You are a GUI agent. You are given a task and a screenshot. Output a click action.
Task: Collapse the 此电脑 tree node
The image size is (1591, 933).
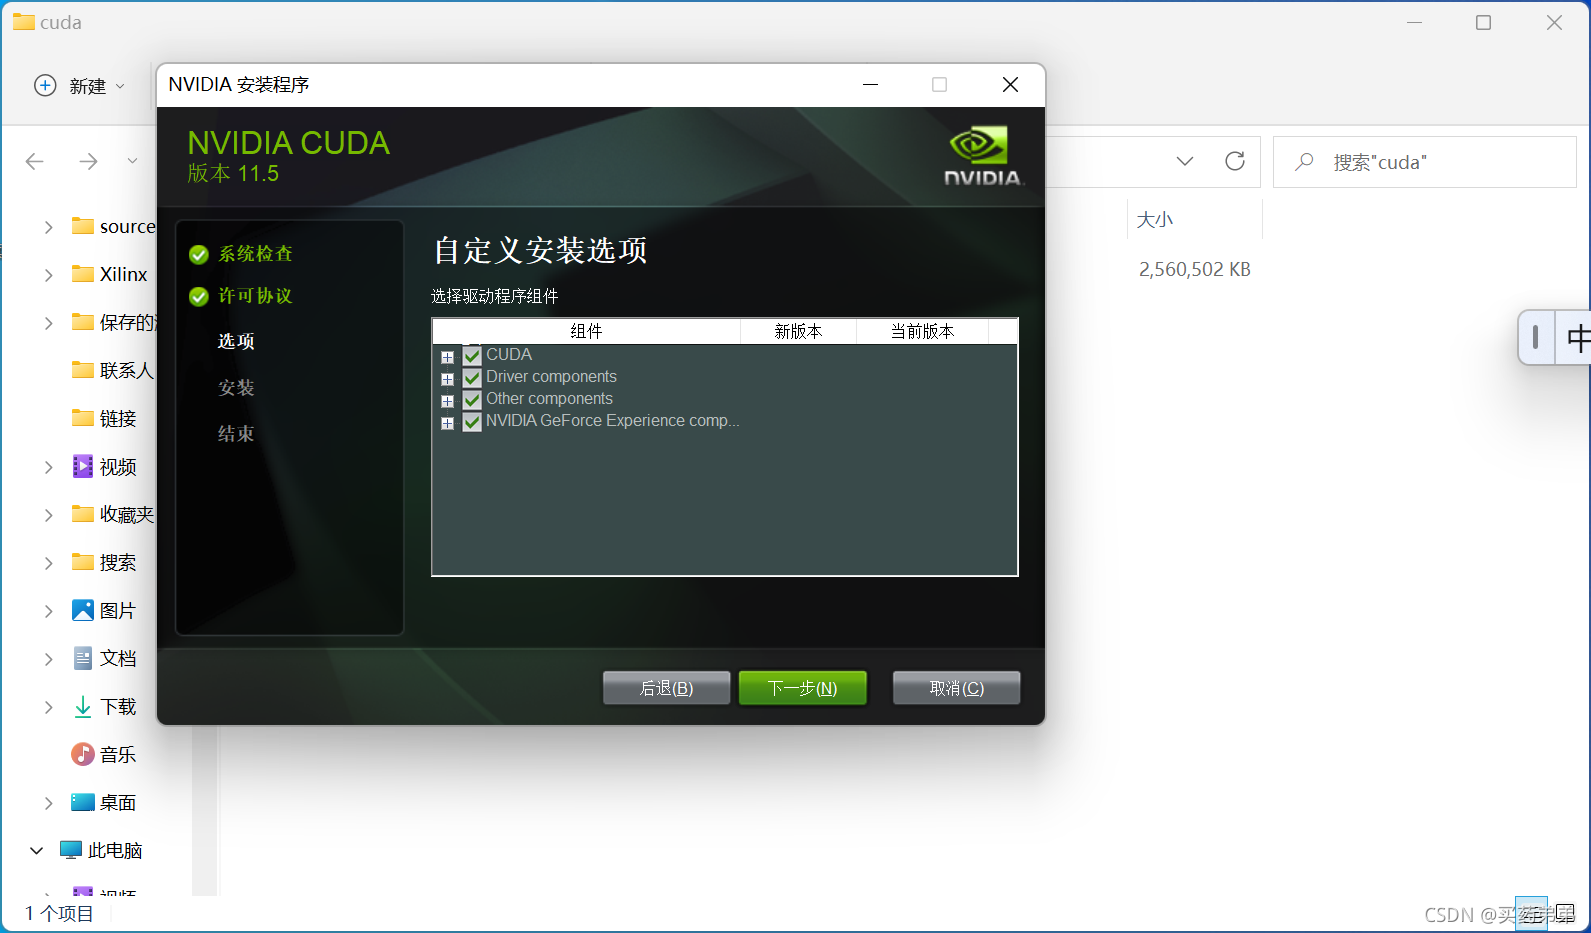36,850
